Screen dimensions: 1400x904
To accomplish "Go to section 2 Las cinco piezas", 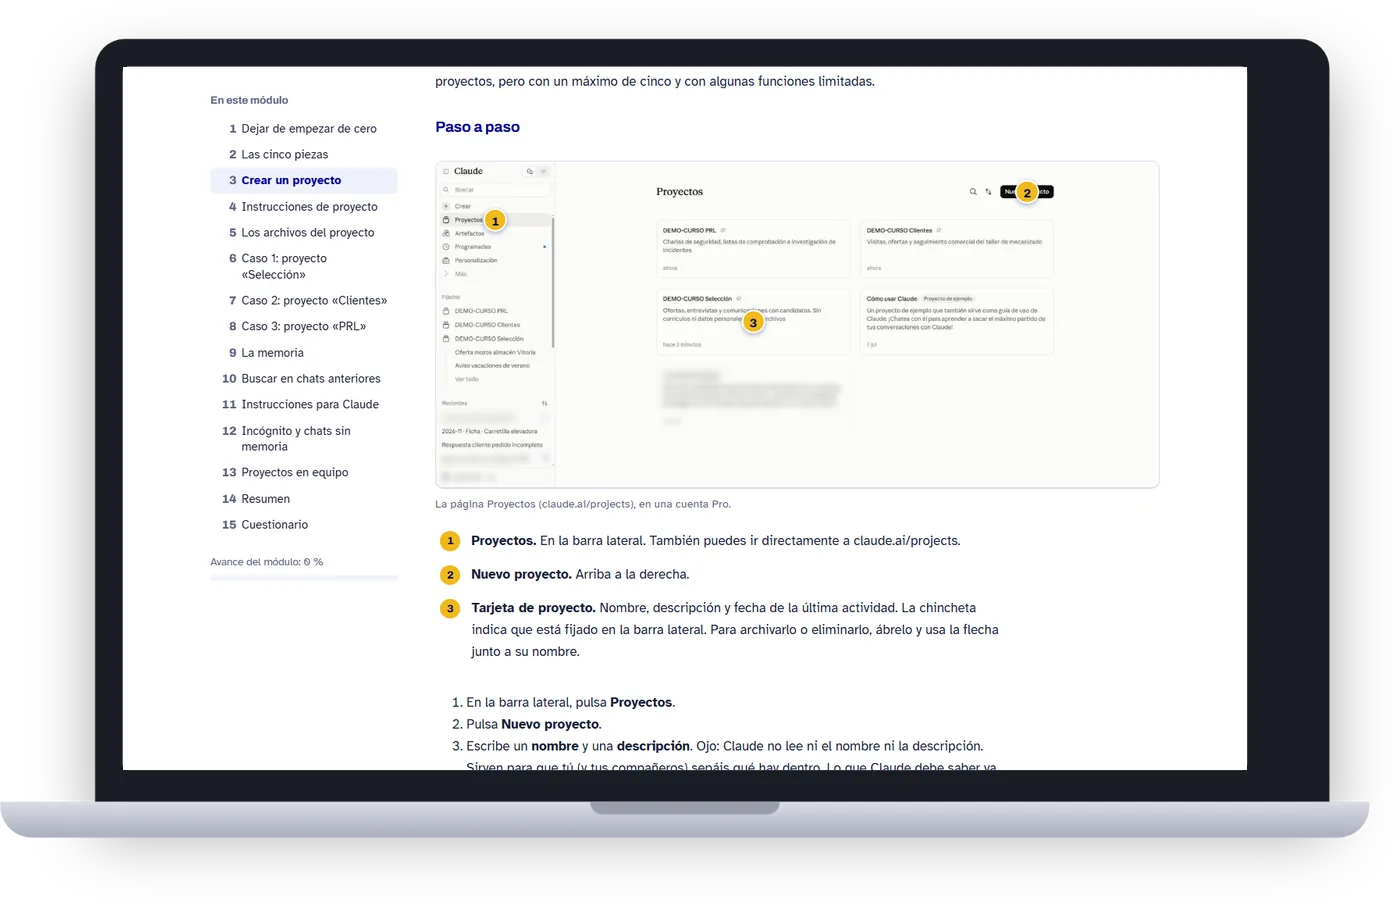I will coord(303,155).
